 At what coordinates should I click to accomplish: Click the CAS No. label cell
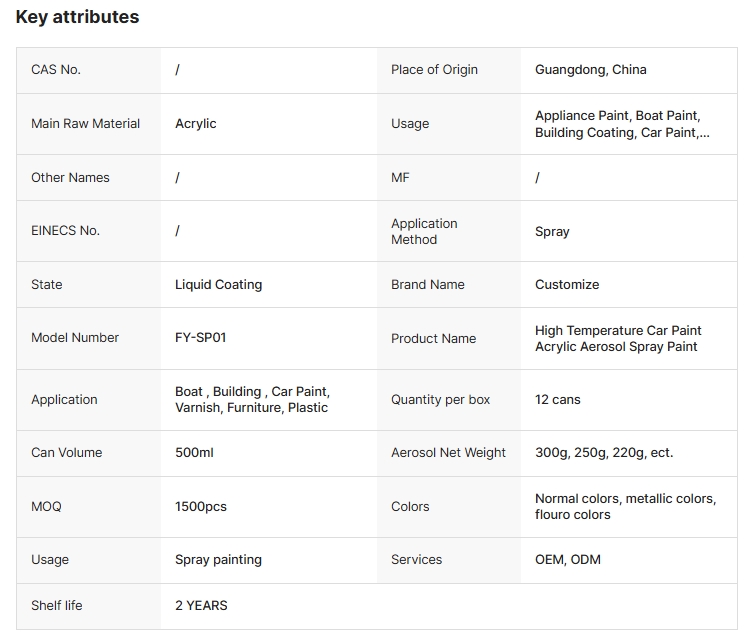tap(56, 70)
